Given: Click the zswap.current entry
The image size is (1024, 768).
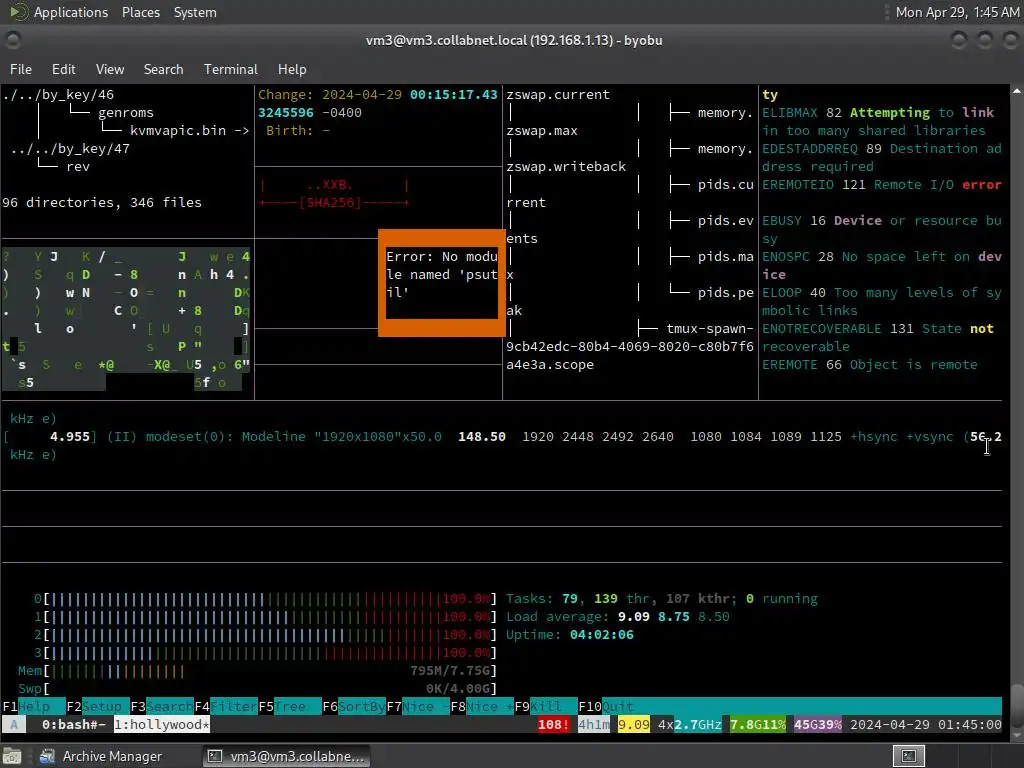Looking at the screenshot, I should coord(558,95).
